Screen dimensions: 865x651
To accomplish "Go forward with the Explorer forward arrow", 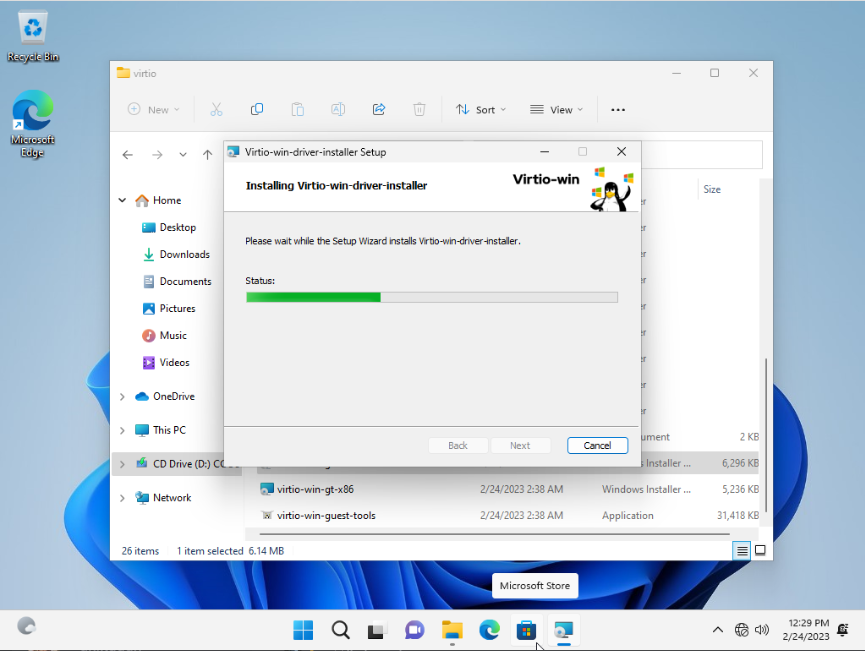I will coord(157,155).
